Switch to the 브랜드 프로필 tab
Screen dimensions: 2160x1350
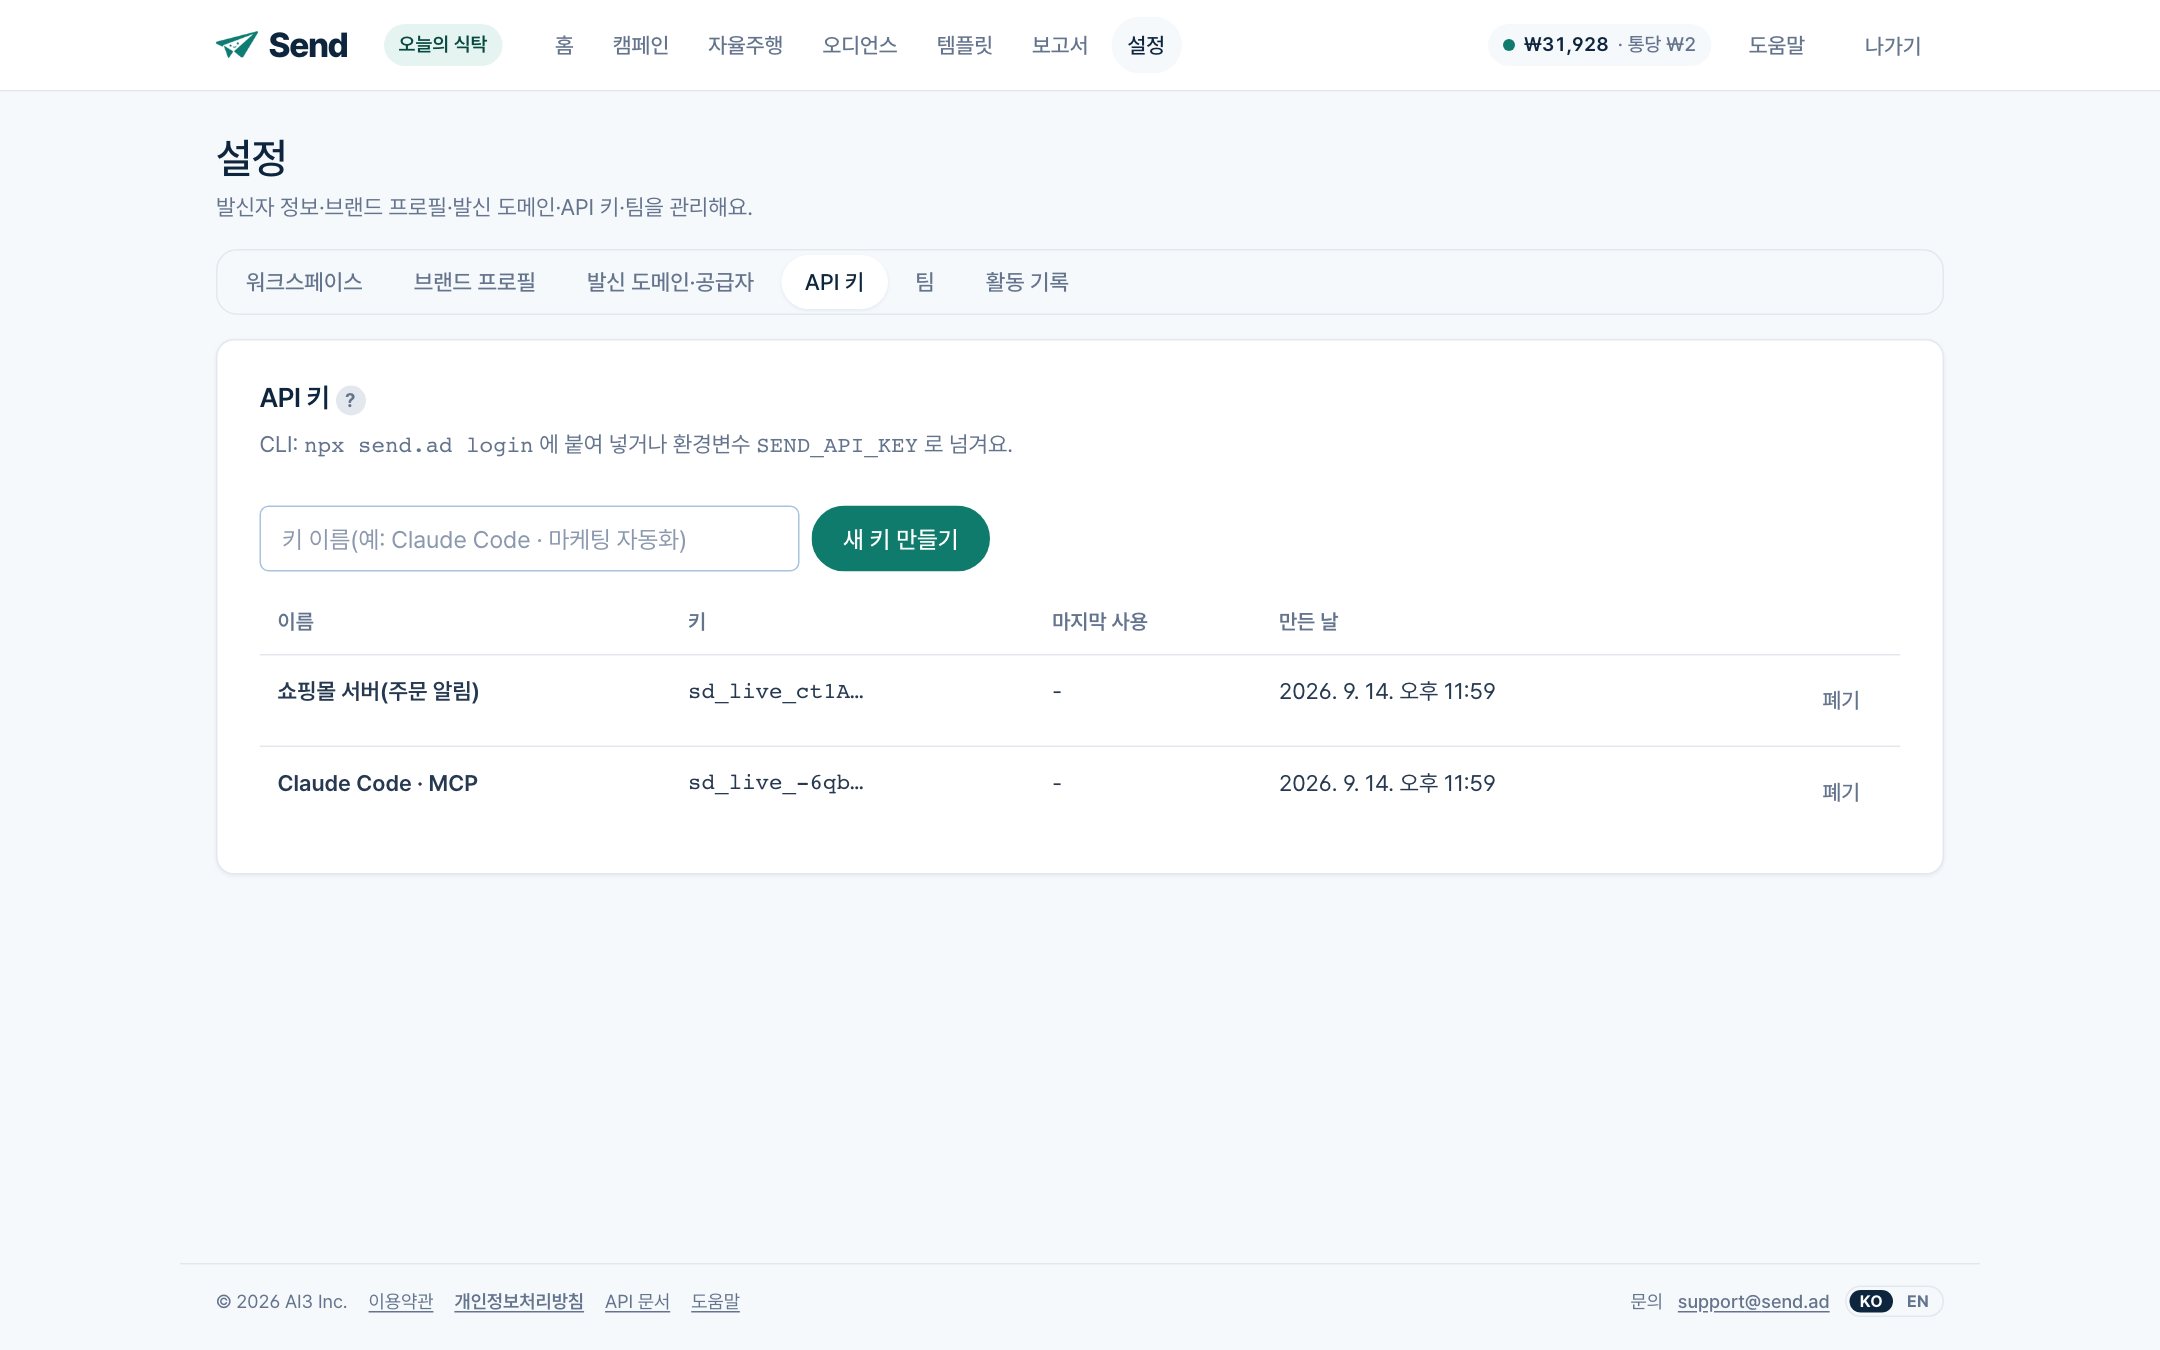475,282
